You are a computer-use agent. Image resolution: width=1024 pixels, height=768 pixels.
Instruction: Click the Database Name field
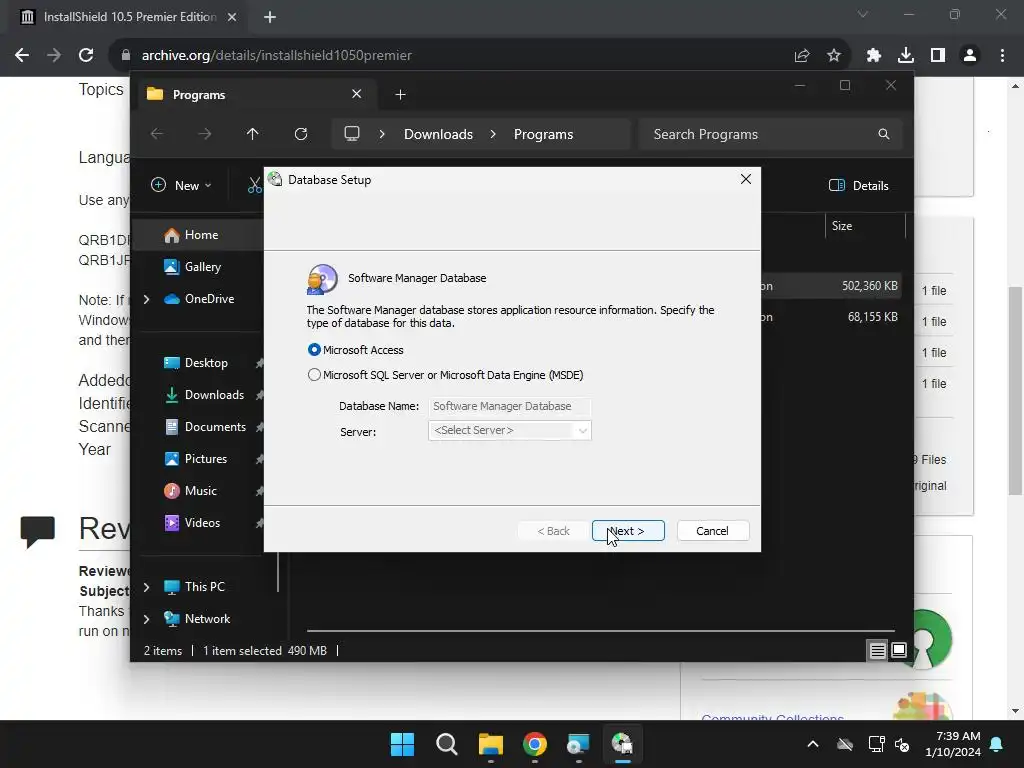[x=509, y=406]
